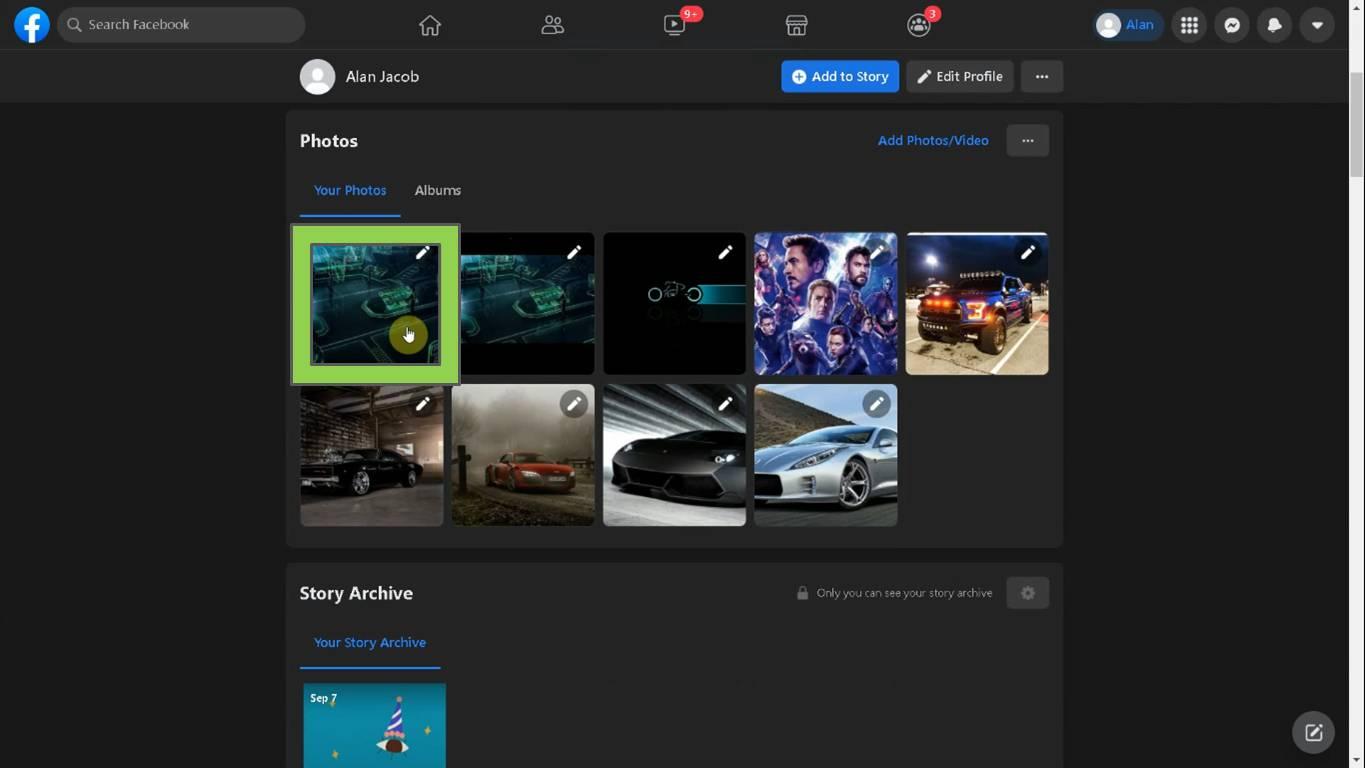The width and height of the screenshot is (1365, 768).
Task: Open the Photos section three-dot menu
Action: (x=1028, y=141)
